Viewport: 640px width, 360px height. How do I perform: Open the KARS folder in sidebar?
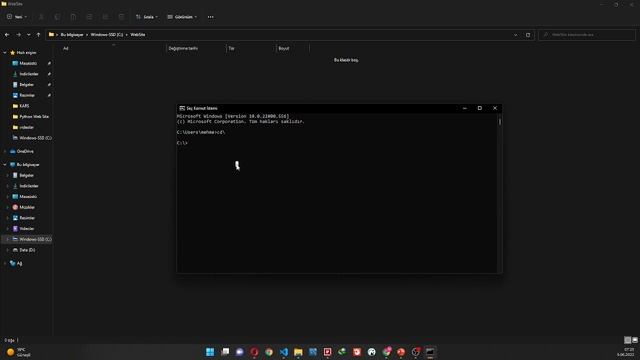24,106
